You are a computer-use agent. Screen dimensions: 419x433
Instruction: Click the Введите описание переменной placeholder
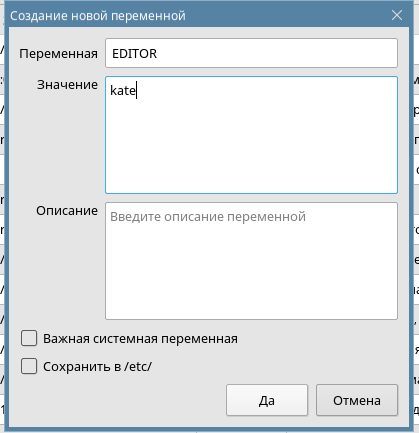(x=208, y=217)
